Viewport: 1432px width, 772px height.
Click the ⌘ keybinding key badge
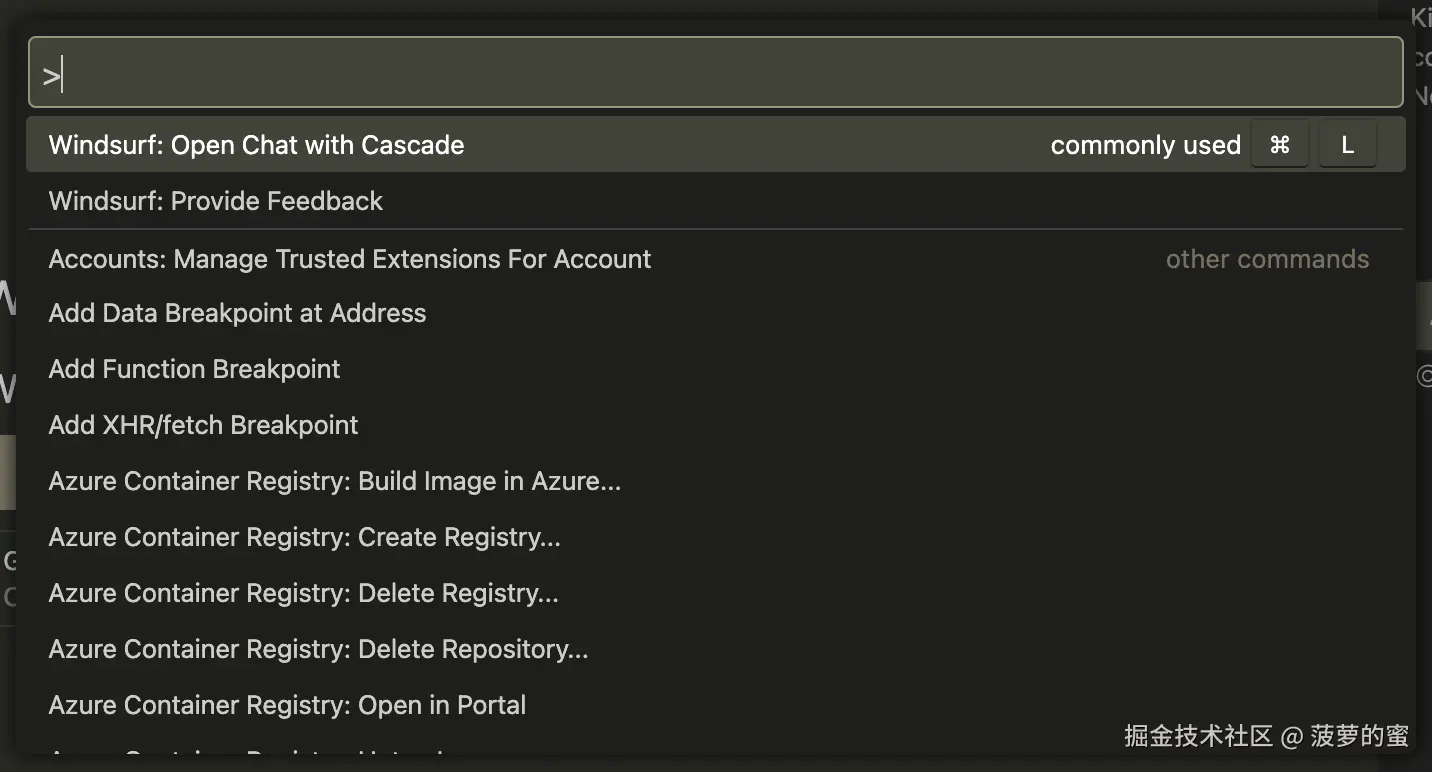coord(1279,145)
